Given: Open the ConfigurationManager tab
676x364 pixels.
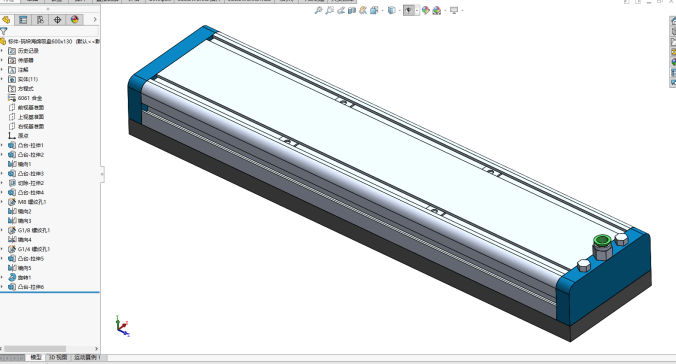Looking at the screenshot, I should 40,20.
